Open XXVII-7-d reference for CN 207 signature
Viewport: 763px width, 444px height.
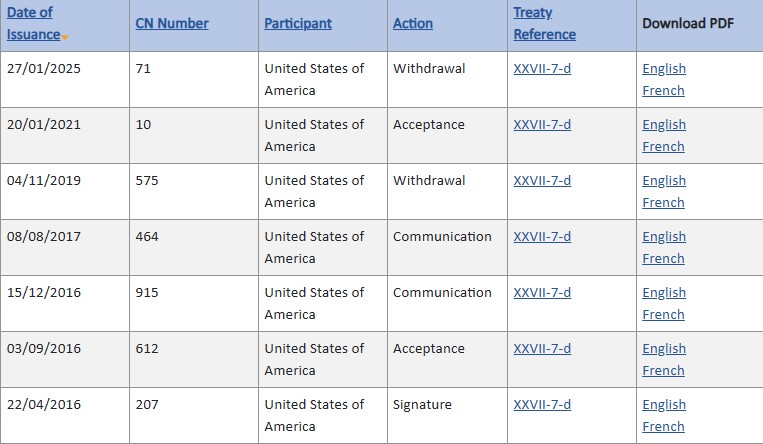[x=542, y=405]
